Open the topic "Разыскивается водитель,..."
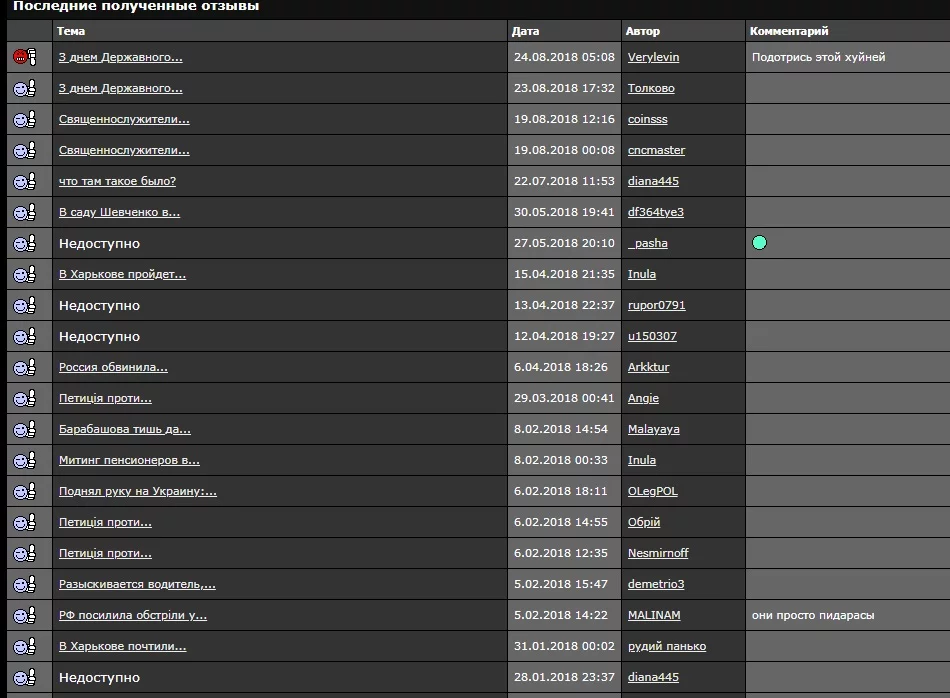Screen dimensions: 950x698 point(137,584)
